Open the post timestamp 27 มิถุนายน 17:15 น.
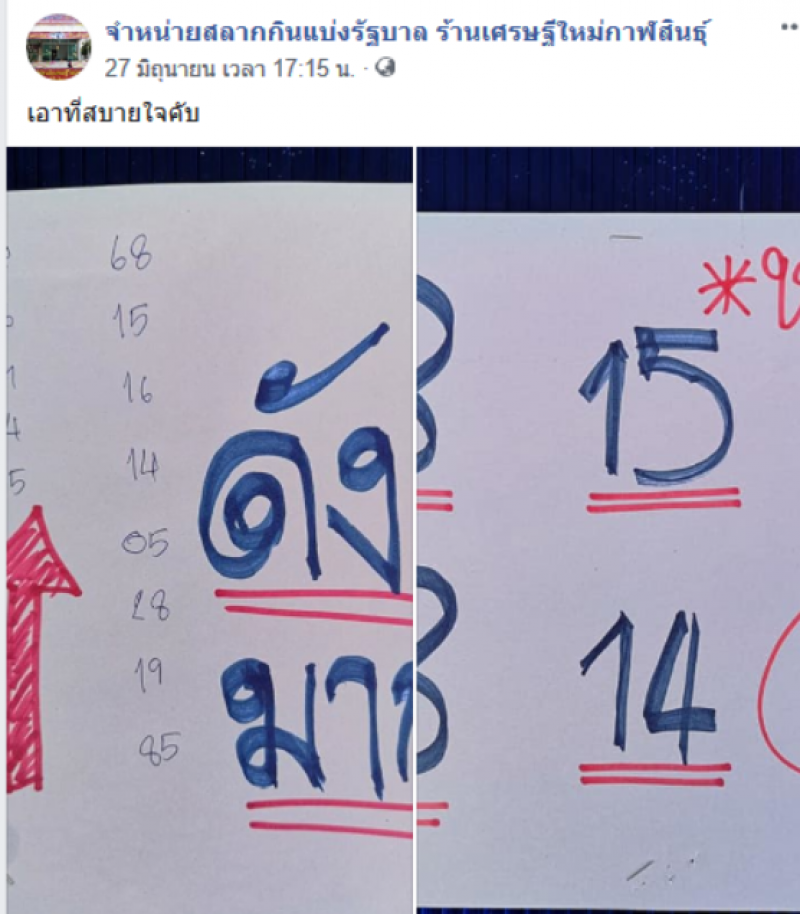 (229, 69)
